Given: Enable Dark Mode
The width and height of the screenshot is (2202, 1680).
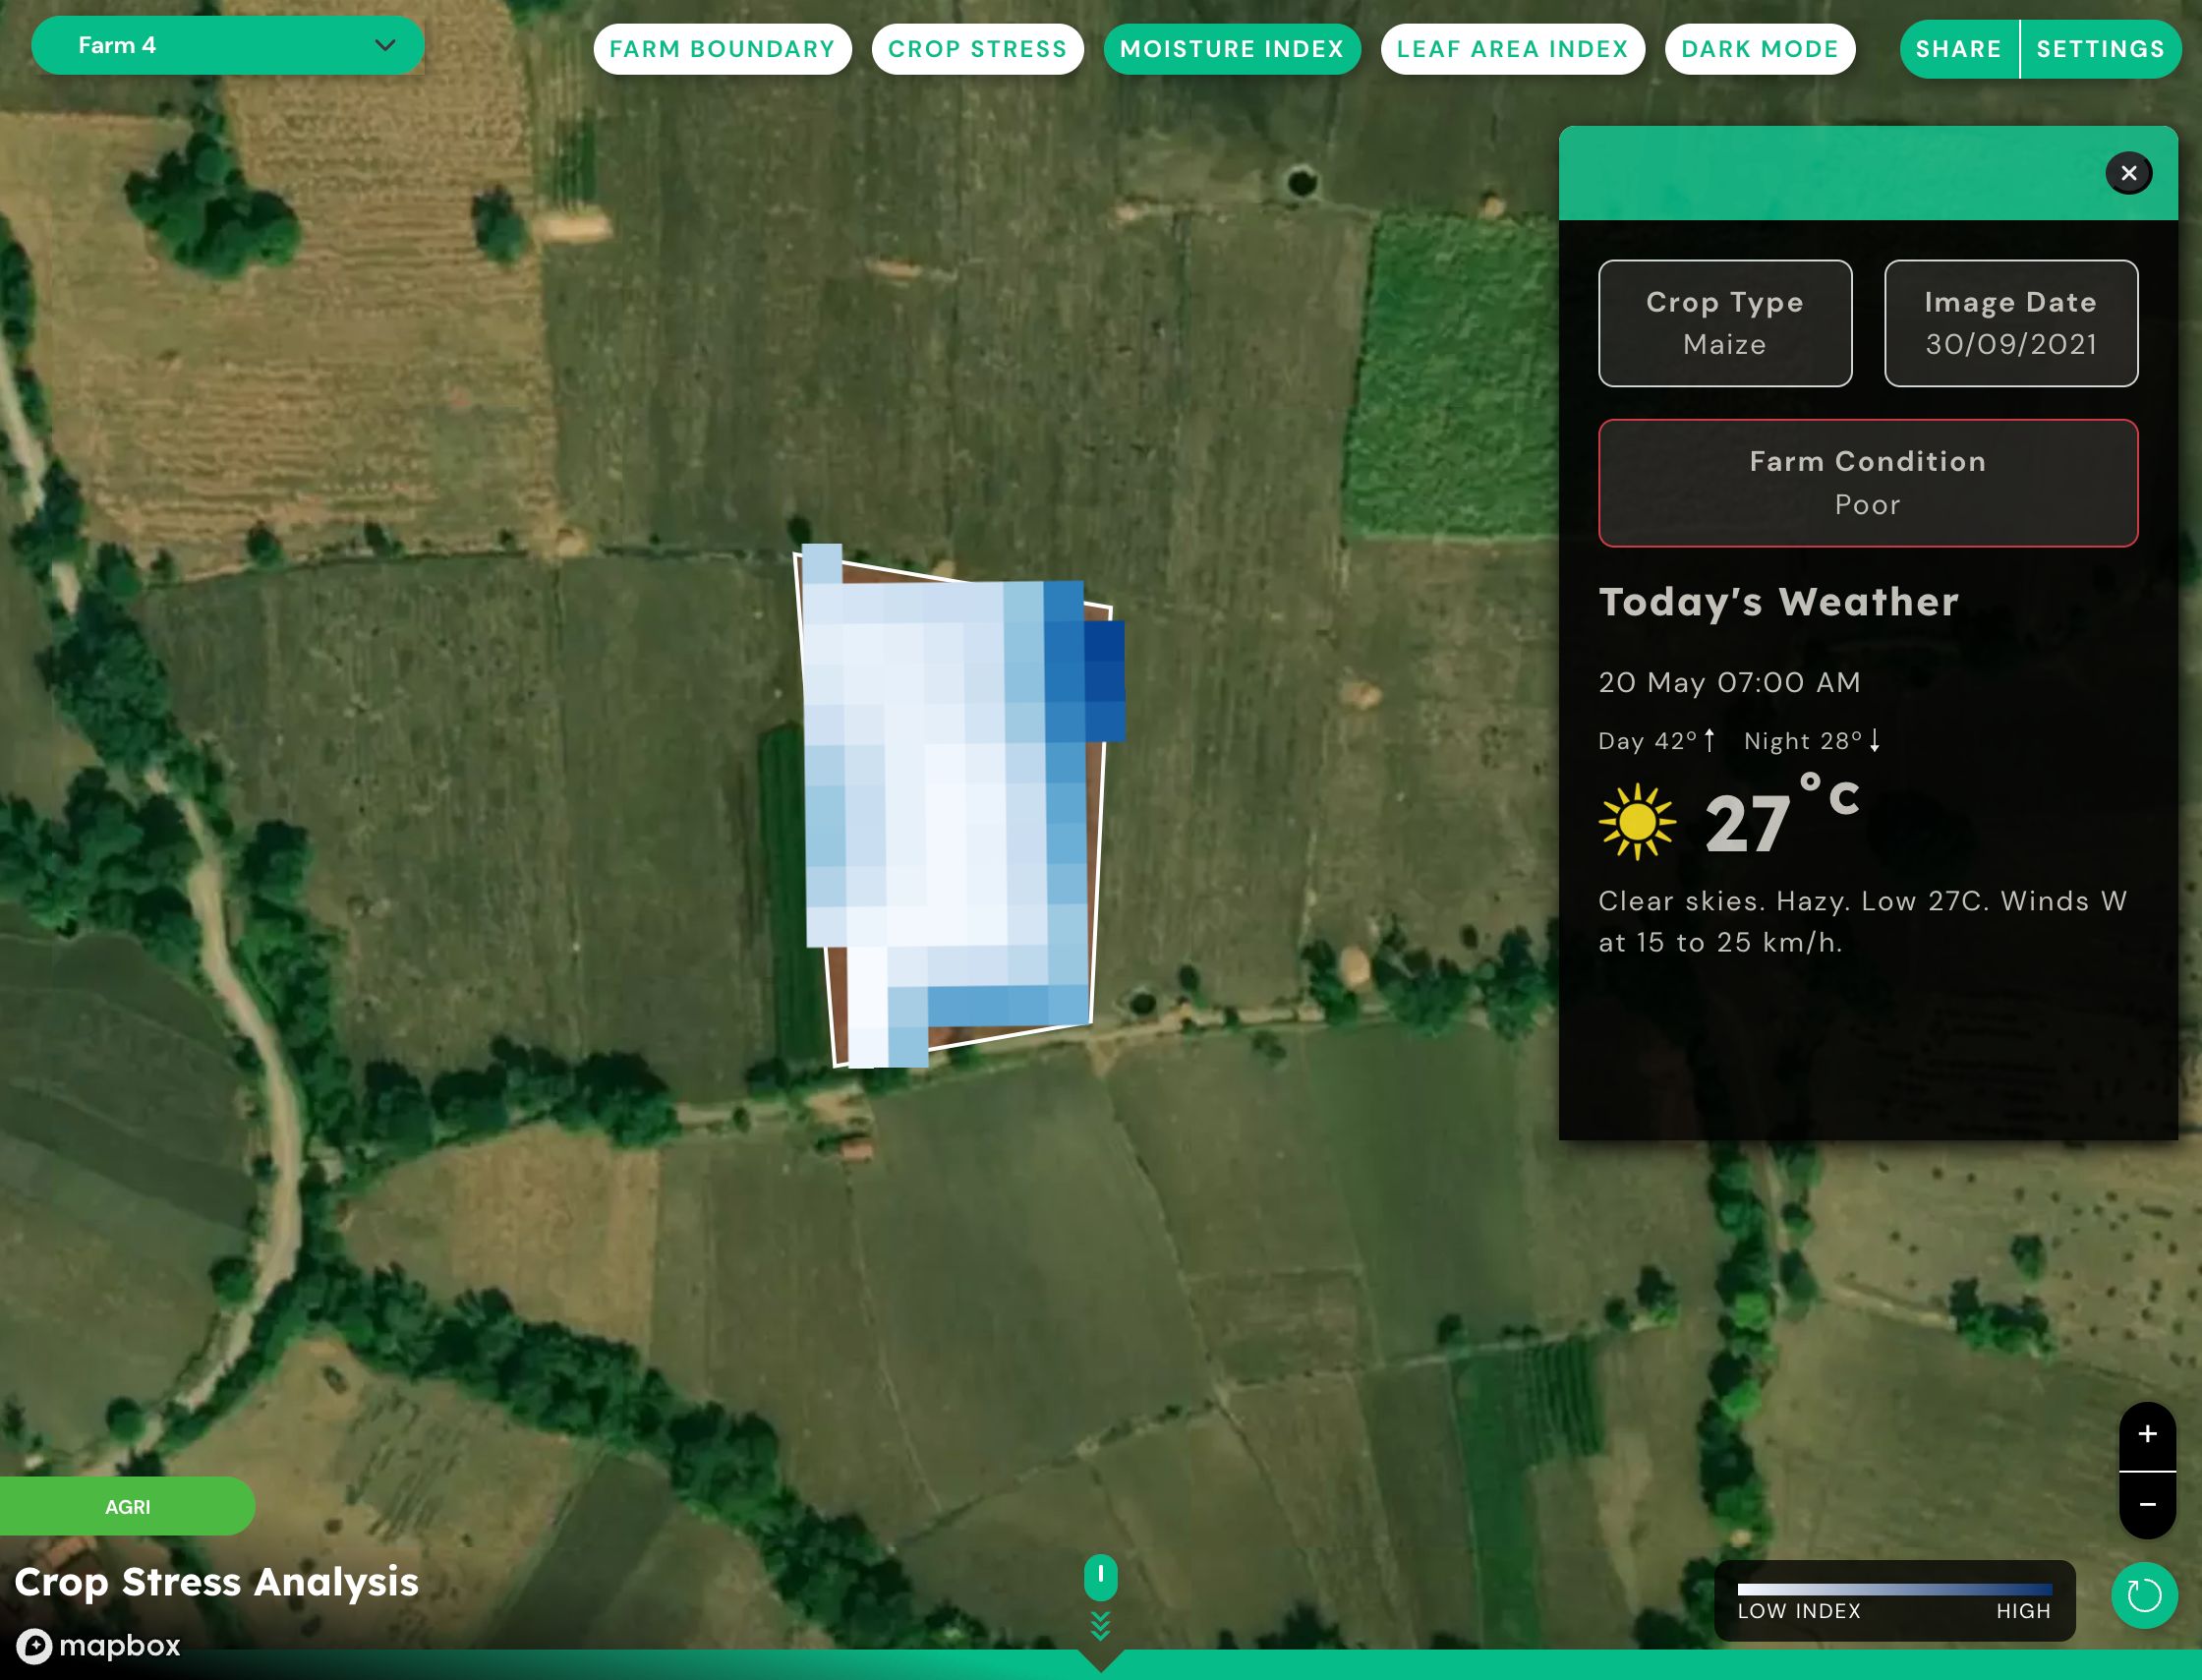Looking at the screenshot, I should coord(1759,49).
